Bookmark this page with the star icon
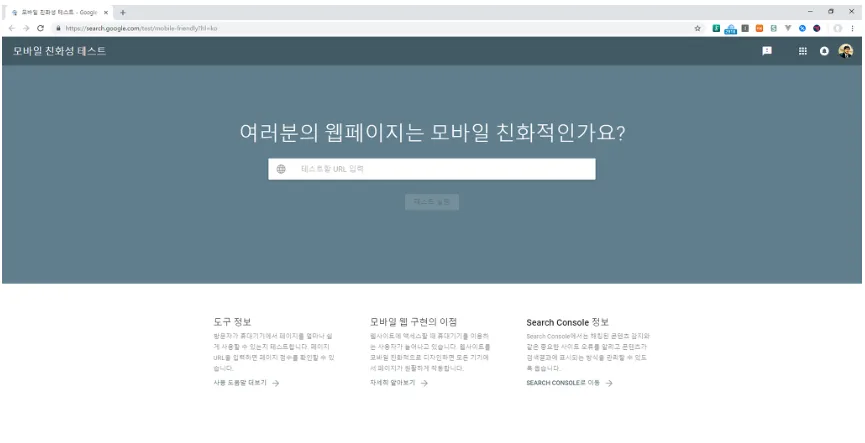Image resolution: width=865 pixels, height=443 pixels. 697,28
